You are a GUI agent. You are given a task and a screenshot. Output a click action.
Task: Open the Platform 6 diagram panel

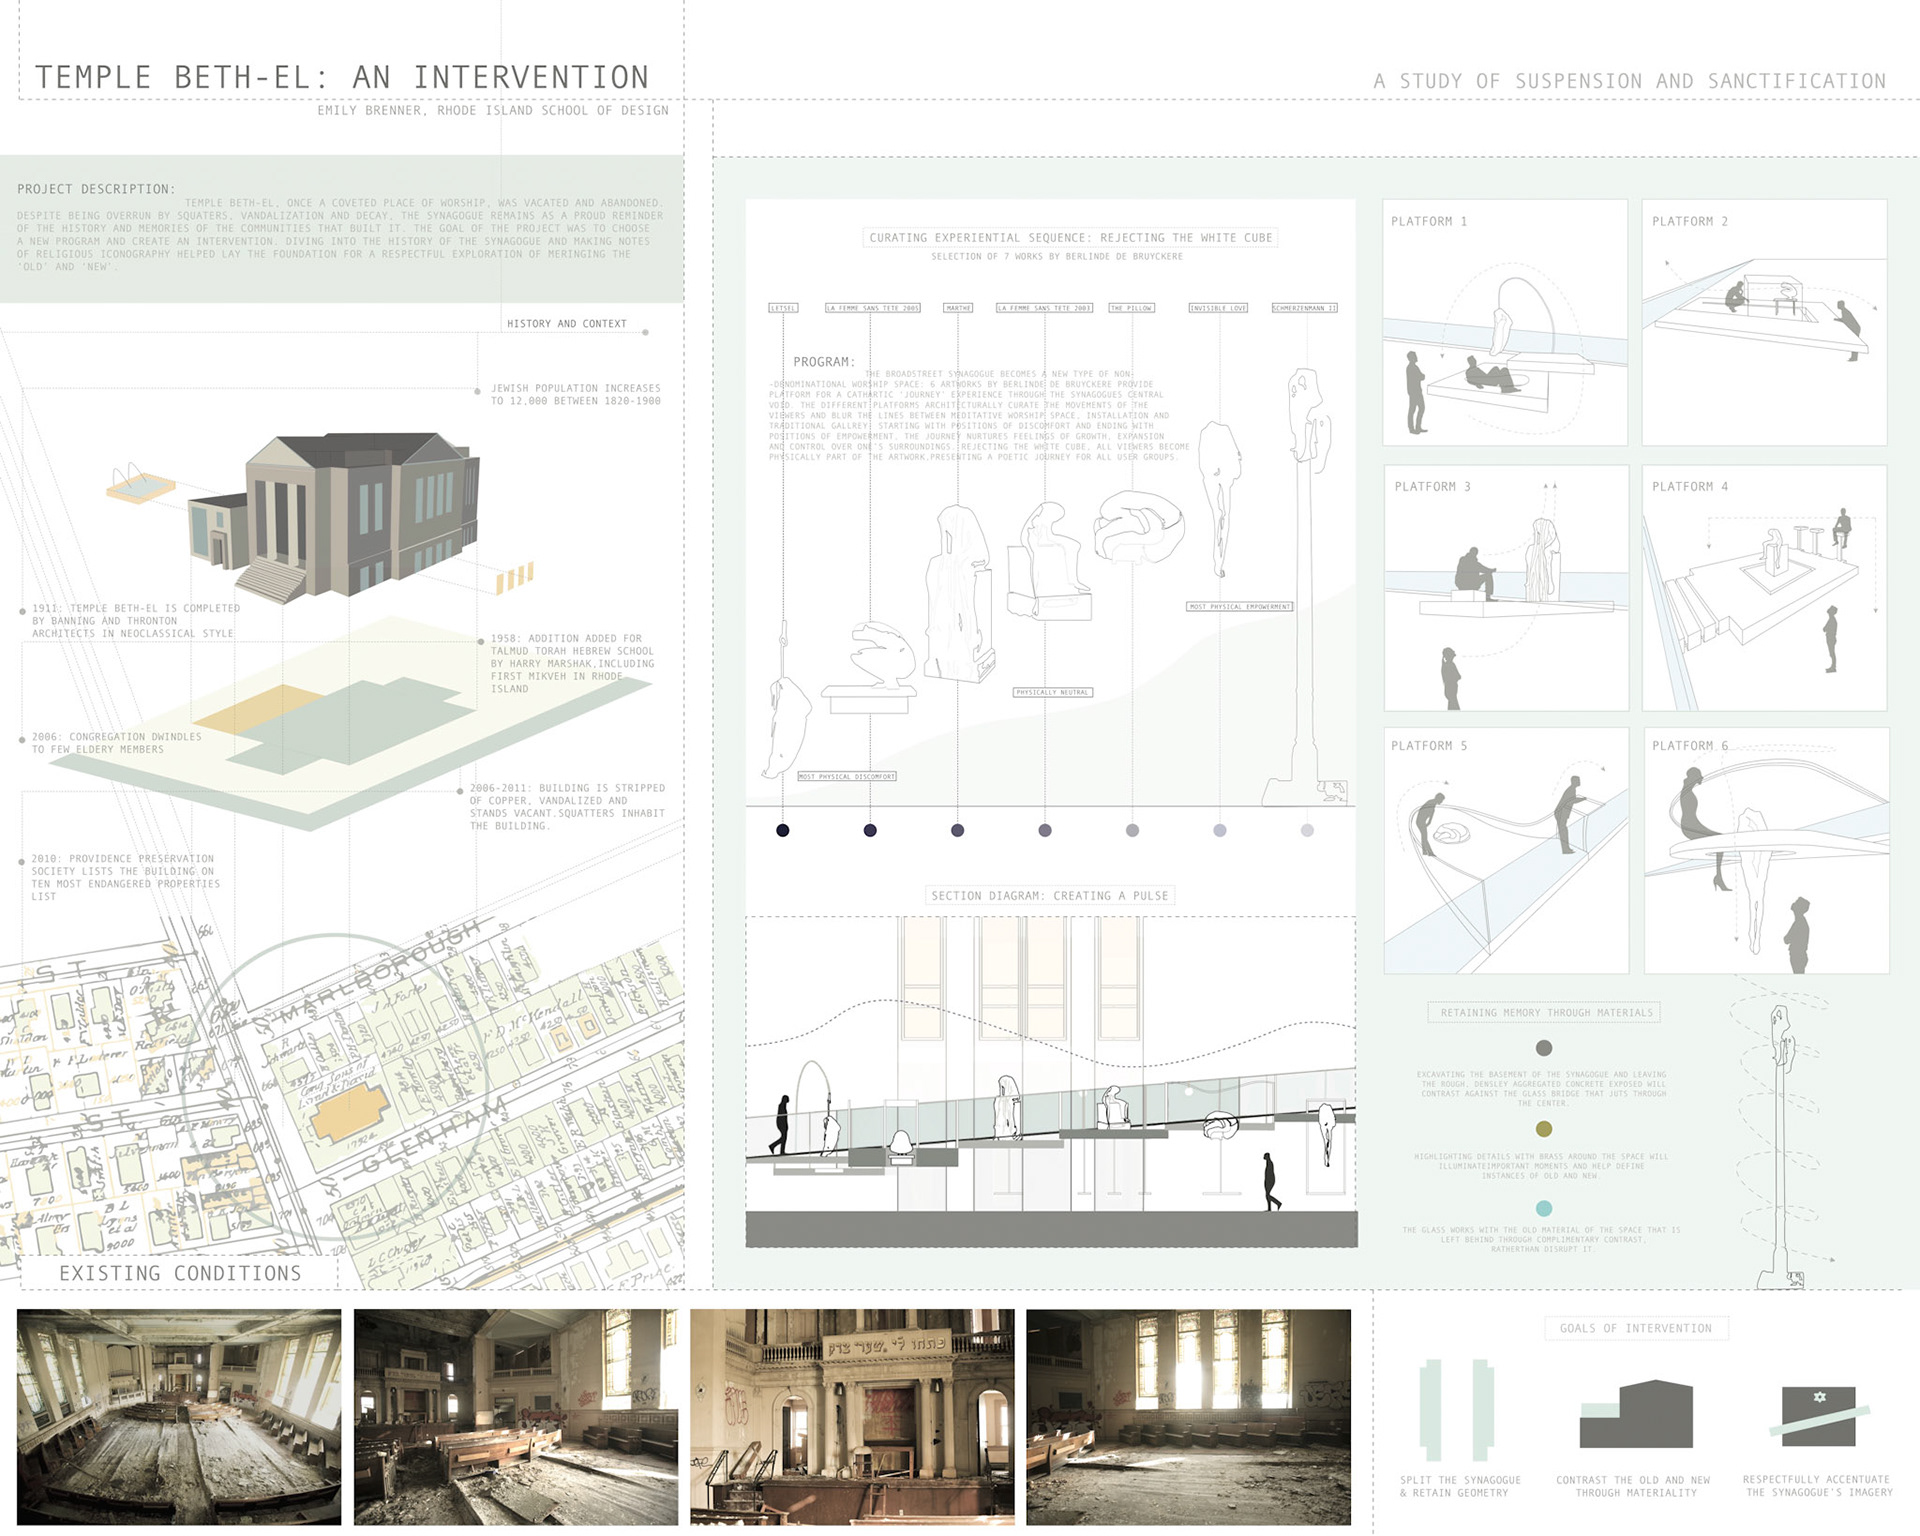click(1766, 851)
